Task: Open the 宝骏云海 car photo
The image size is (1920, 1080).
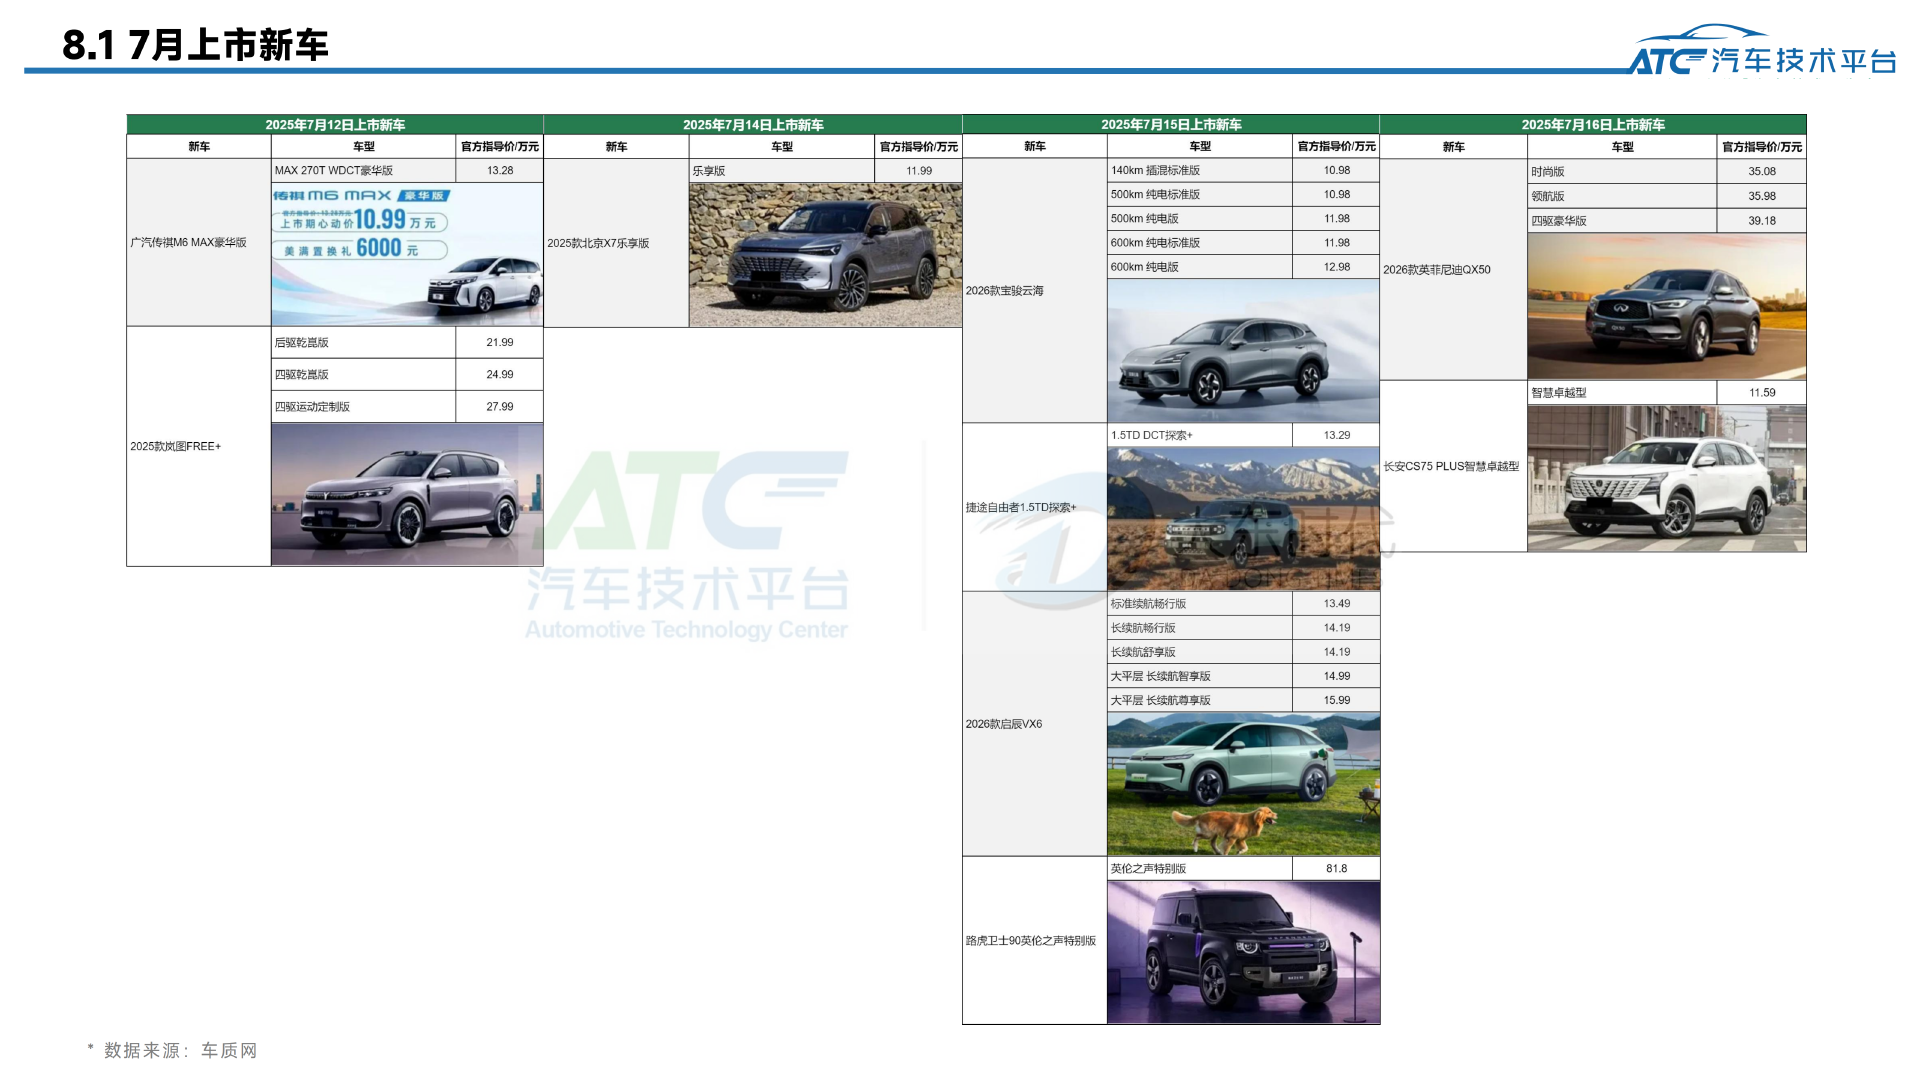Action: click(x=1243, y=351)
